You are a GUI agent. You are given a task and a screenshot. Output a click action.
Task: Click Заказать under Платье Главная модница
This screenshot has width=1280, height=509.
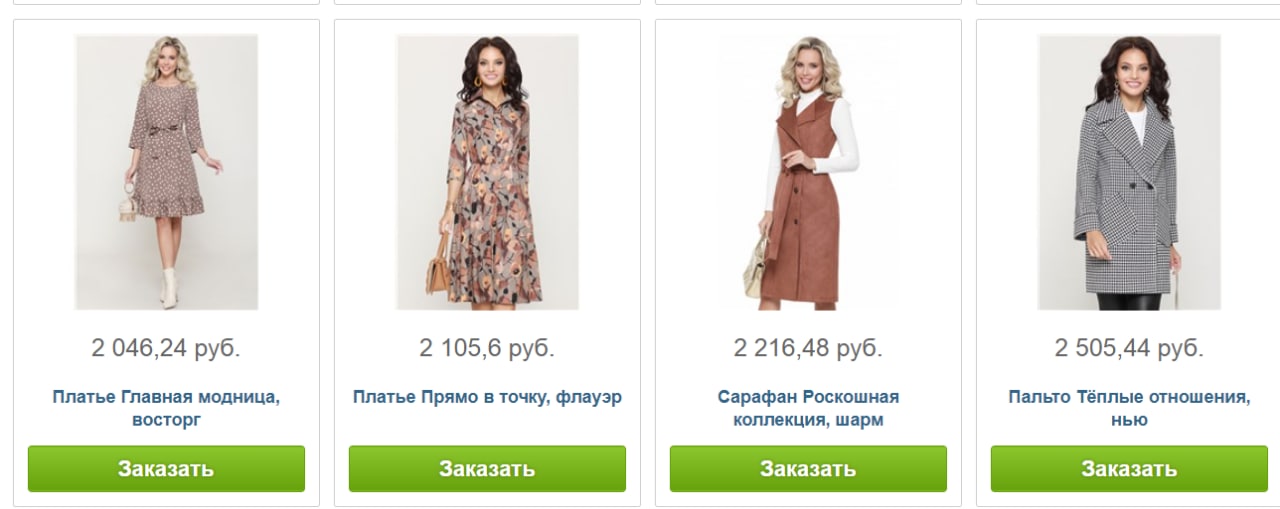click(166, 469)
